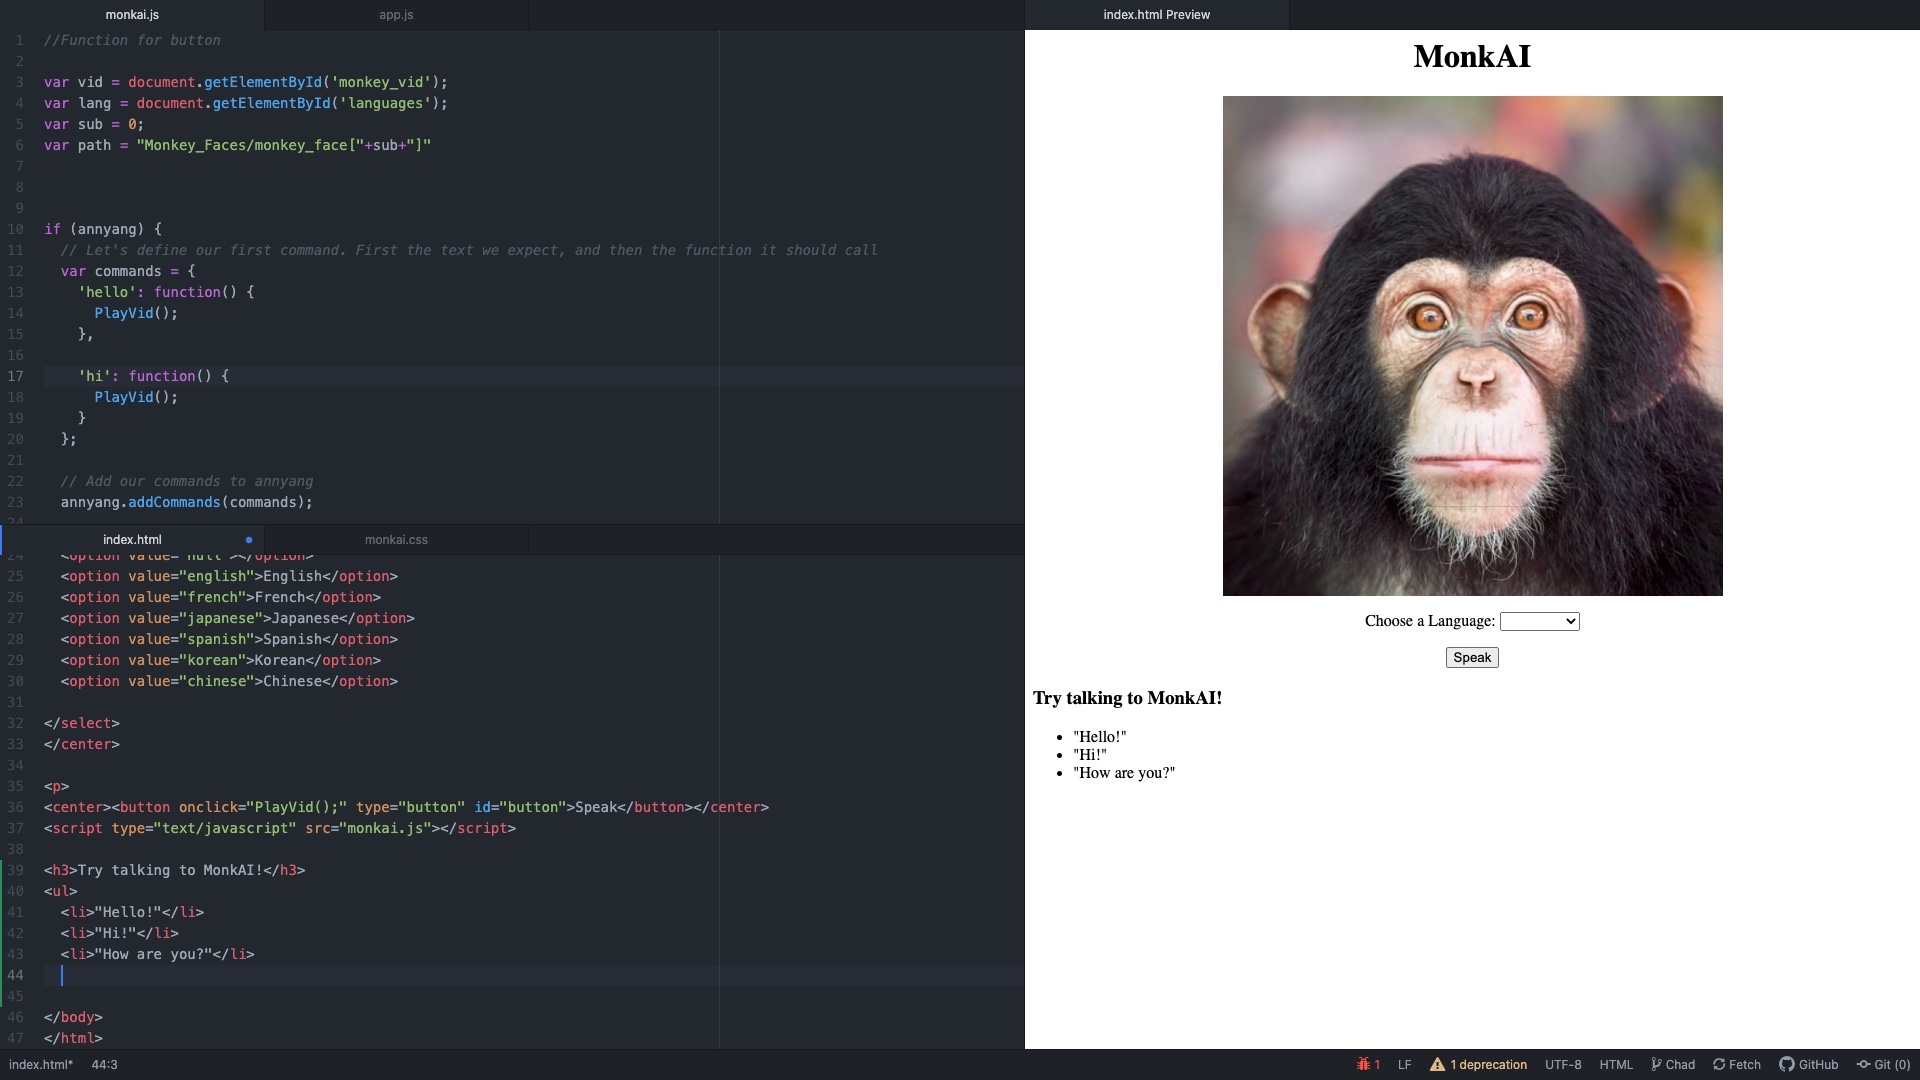Click the index.html modified dot indicator
The height and width of the screenshot is (1080, 1920).
pyautogui.click(x=249, y=540)
